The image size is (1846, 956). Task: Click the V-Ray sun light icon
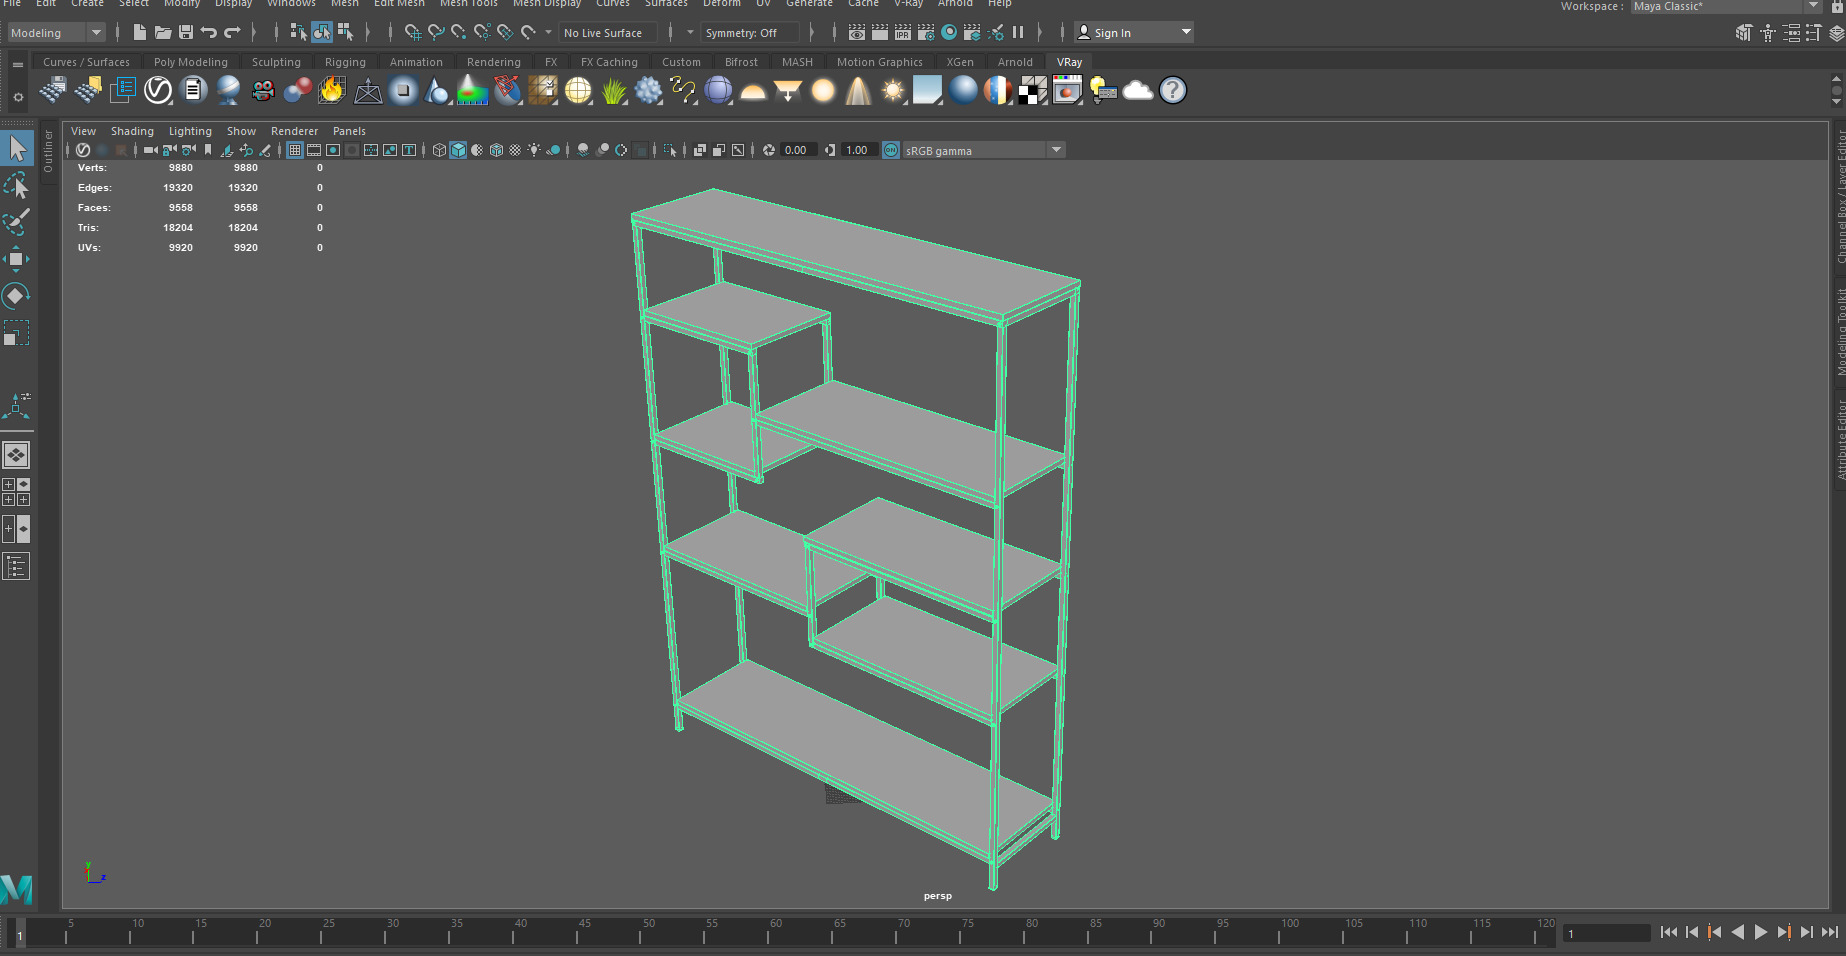coord(893,91)
